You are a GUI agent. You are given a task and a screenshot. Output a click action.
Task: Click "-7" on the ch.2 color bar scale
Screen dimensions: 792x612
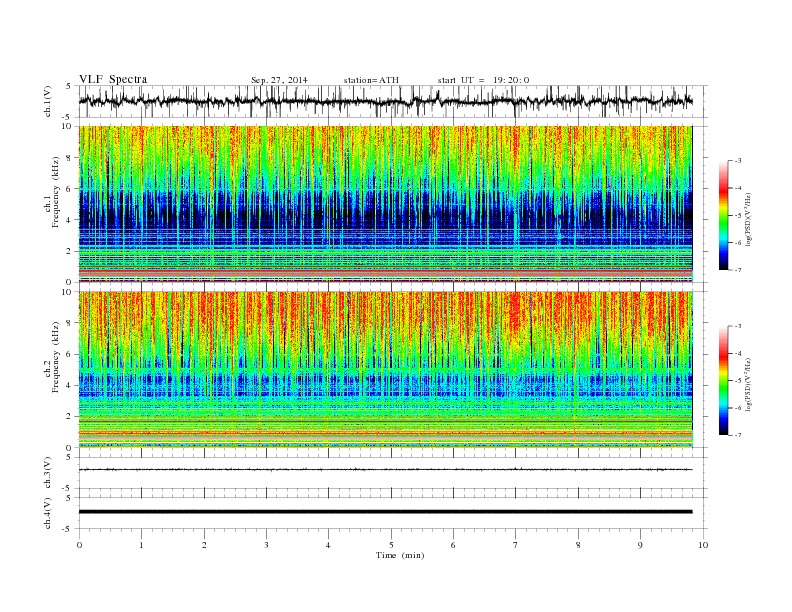pyautogui.click(x=737, y=435)
